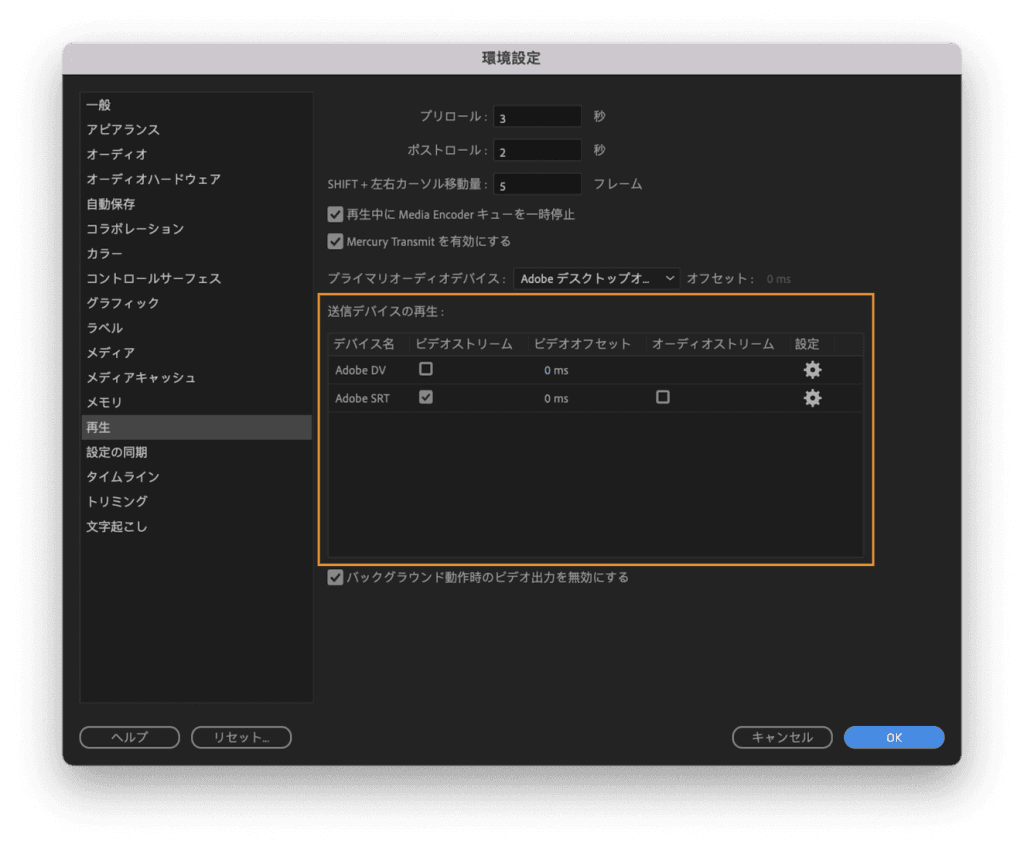Click the ヘルプ button

[x=129, y=737]
